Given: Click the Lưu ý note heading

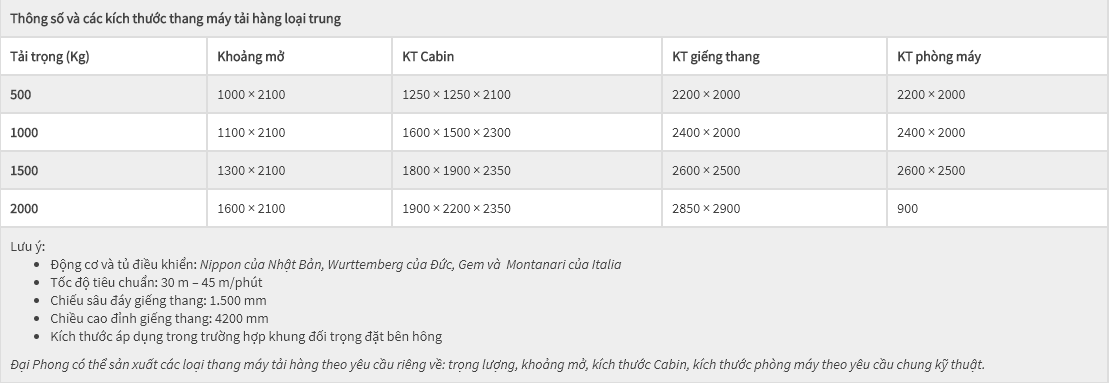Looking at the screenshot, I should [x=28, y=247].
